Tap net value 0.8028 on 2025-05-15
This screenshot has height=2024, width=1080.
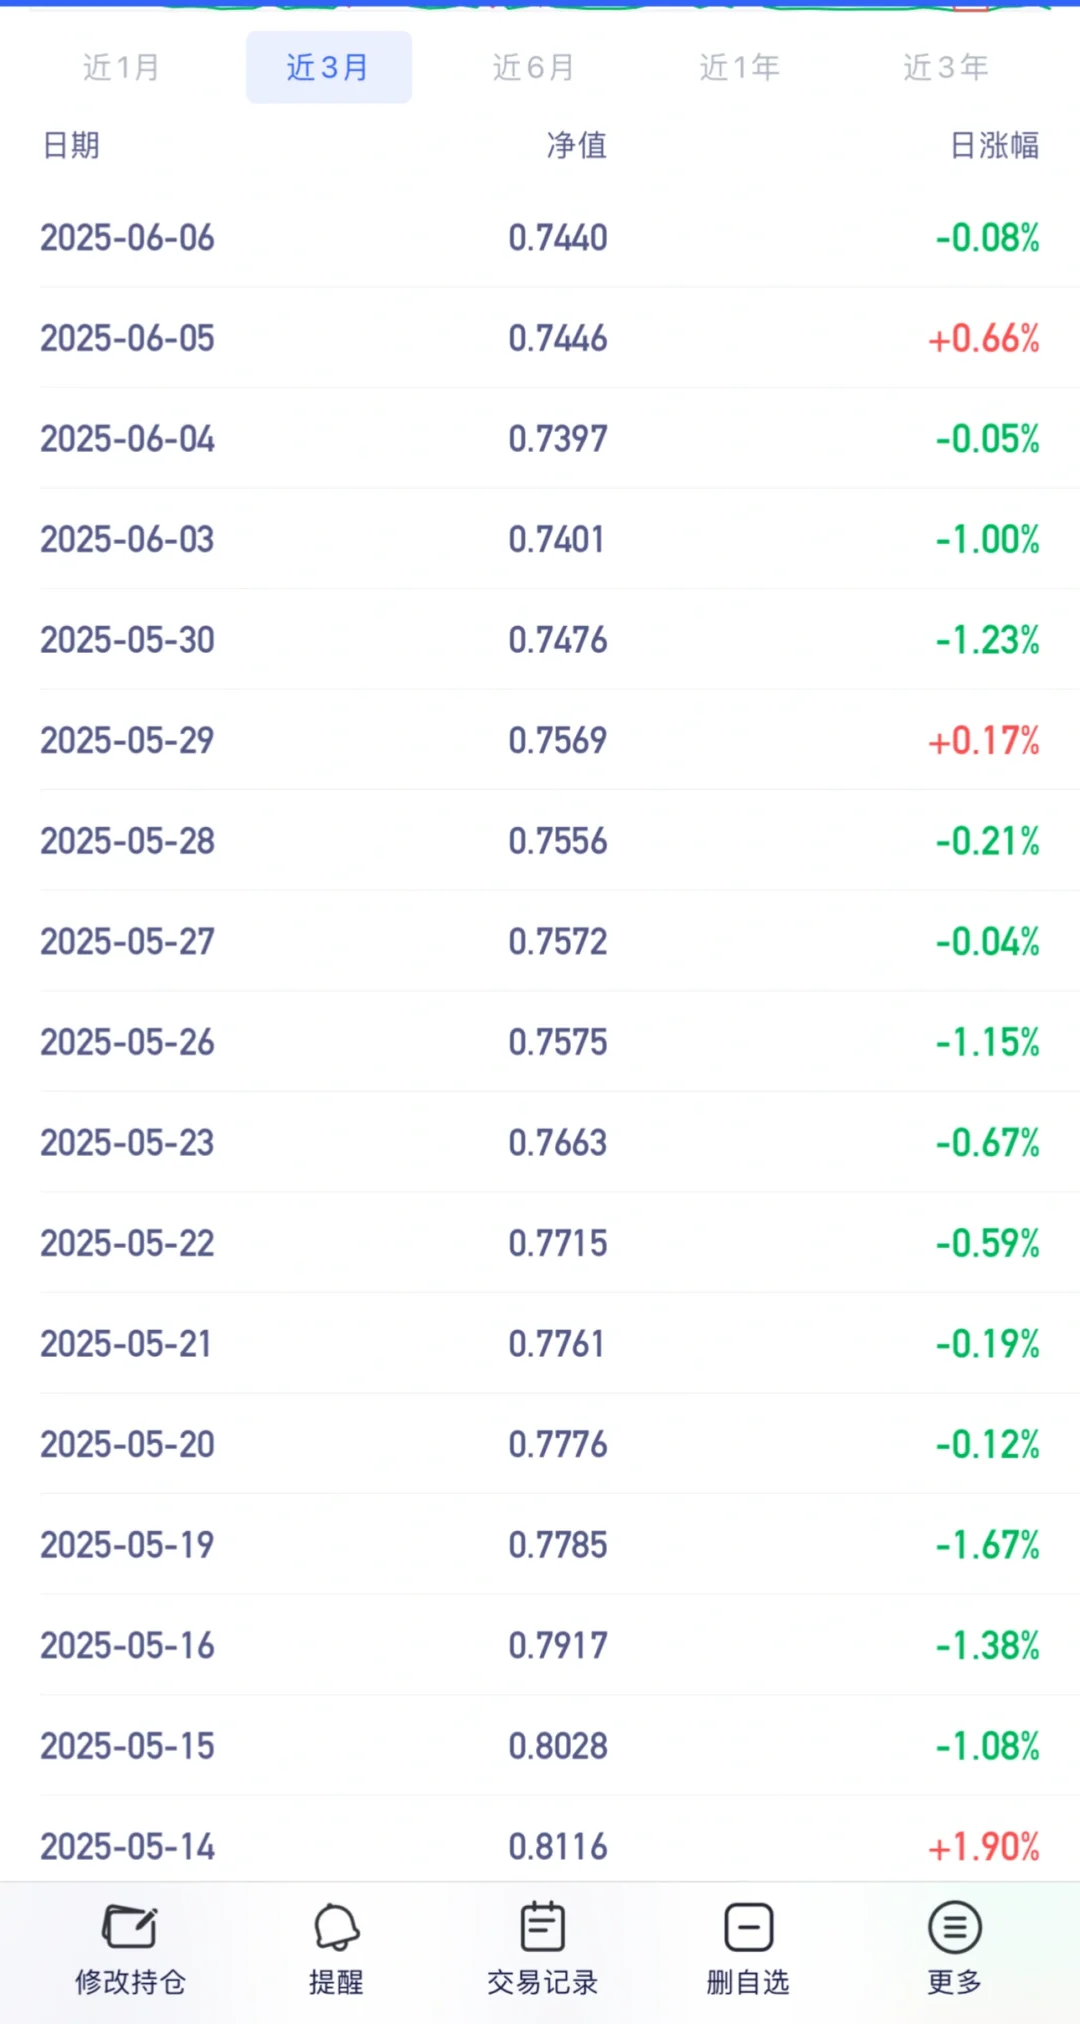coord(558,1746)
